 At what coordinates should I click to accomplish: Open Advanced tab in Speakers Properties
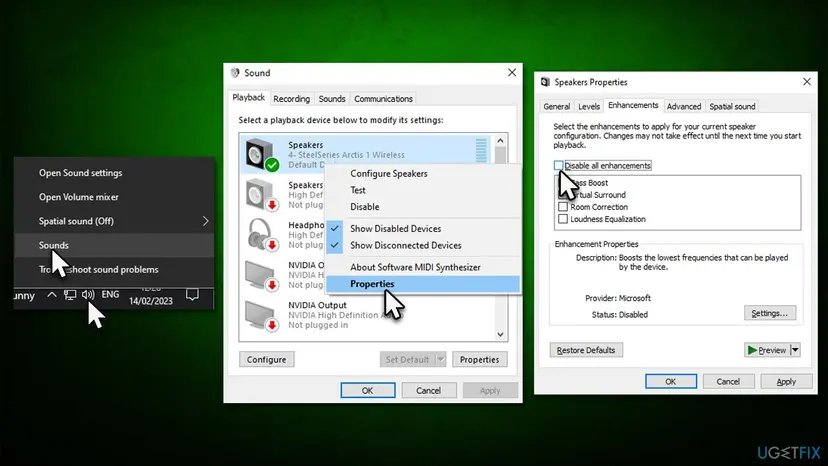[684, 106]
